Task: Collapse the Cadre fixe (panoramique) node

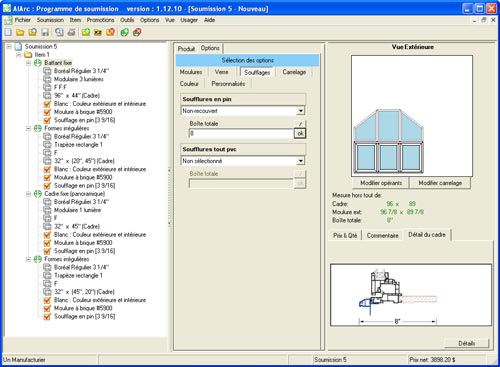Action: point(29,194)
